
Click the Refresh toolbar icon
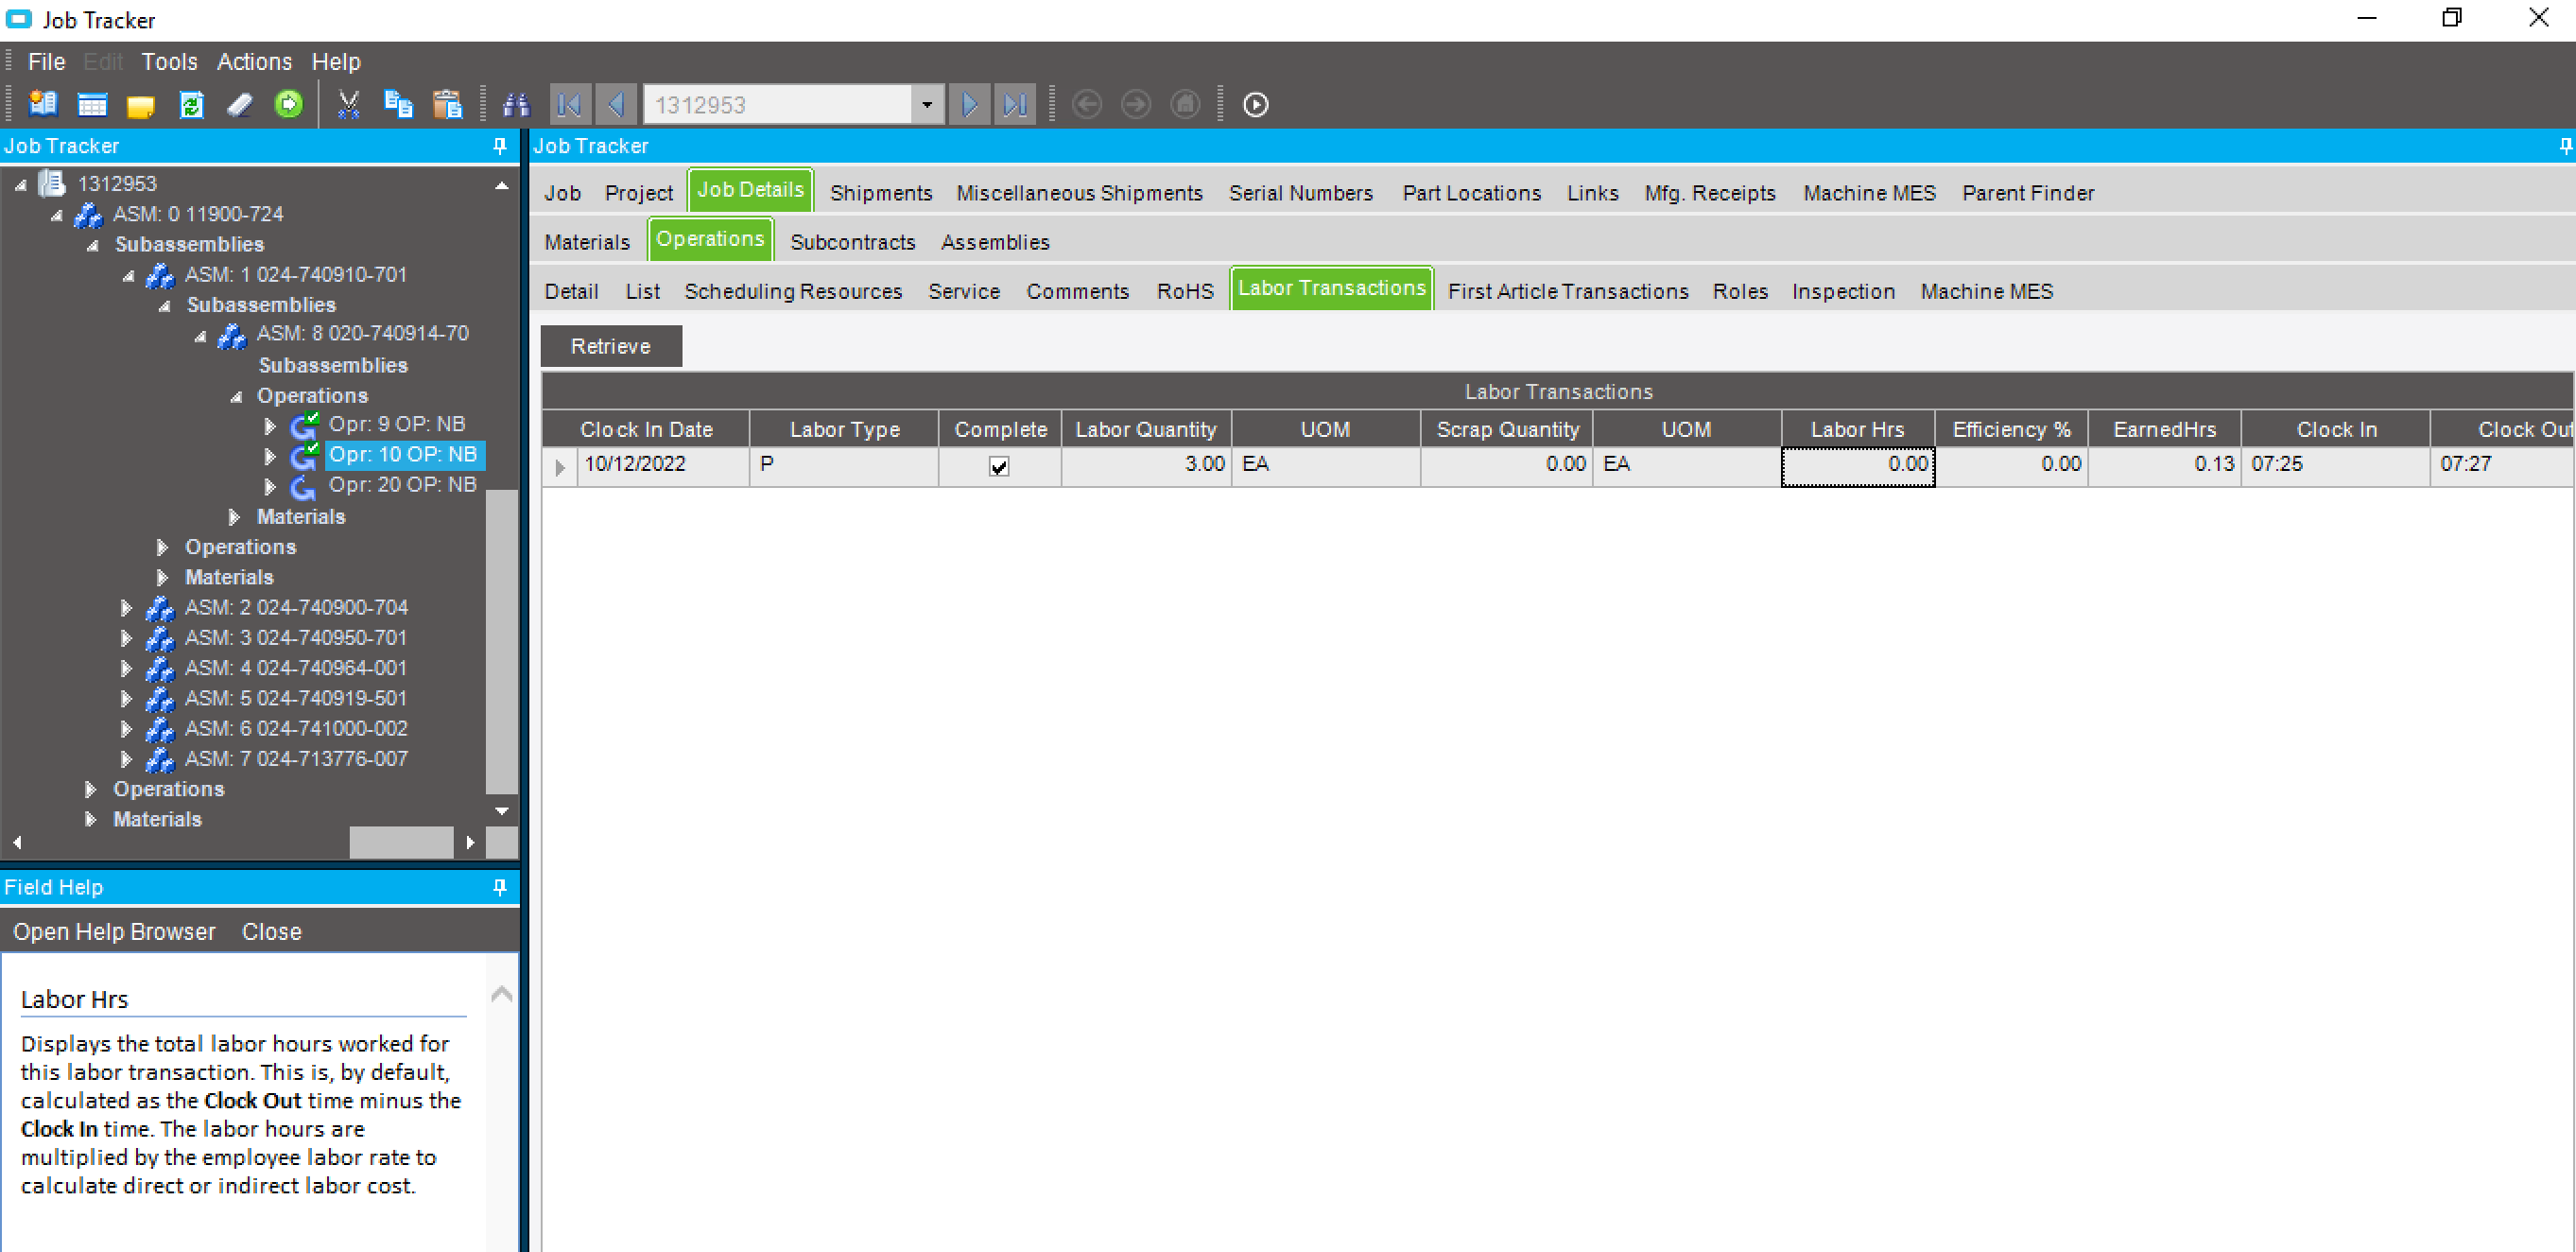191,104
